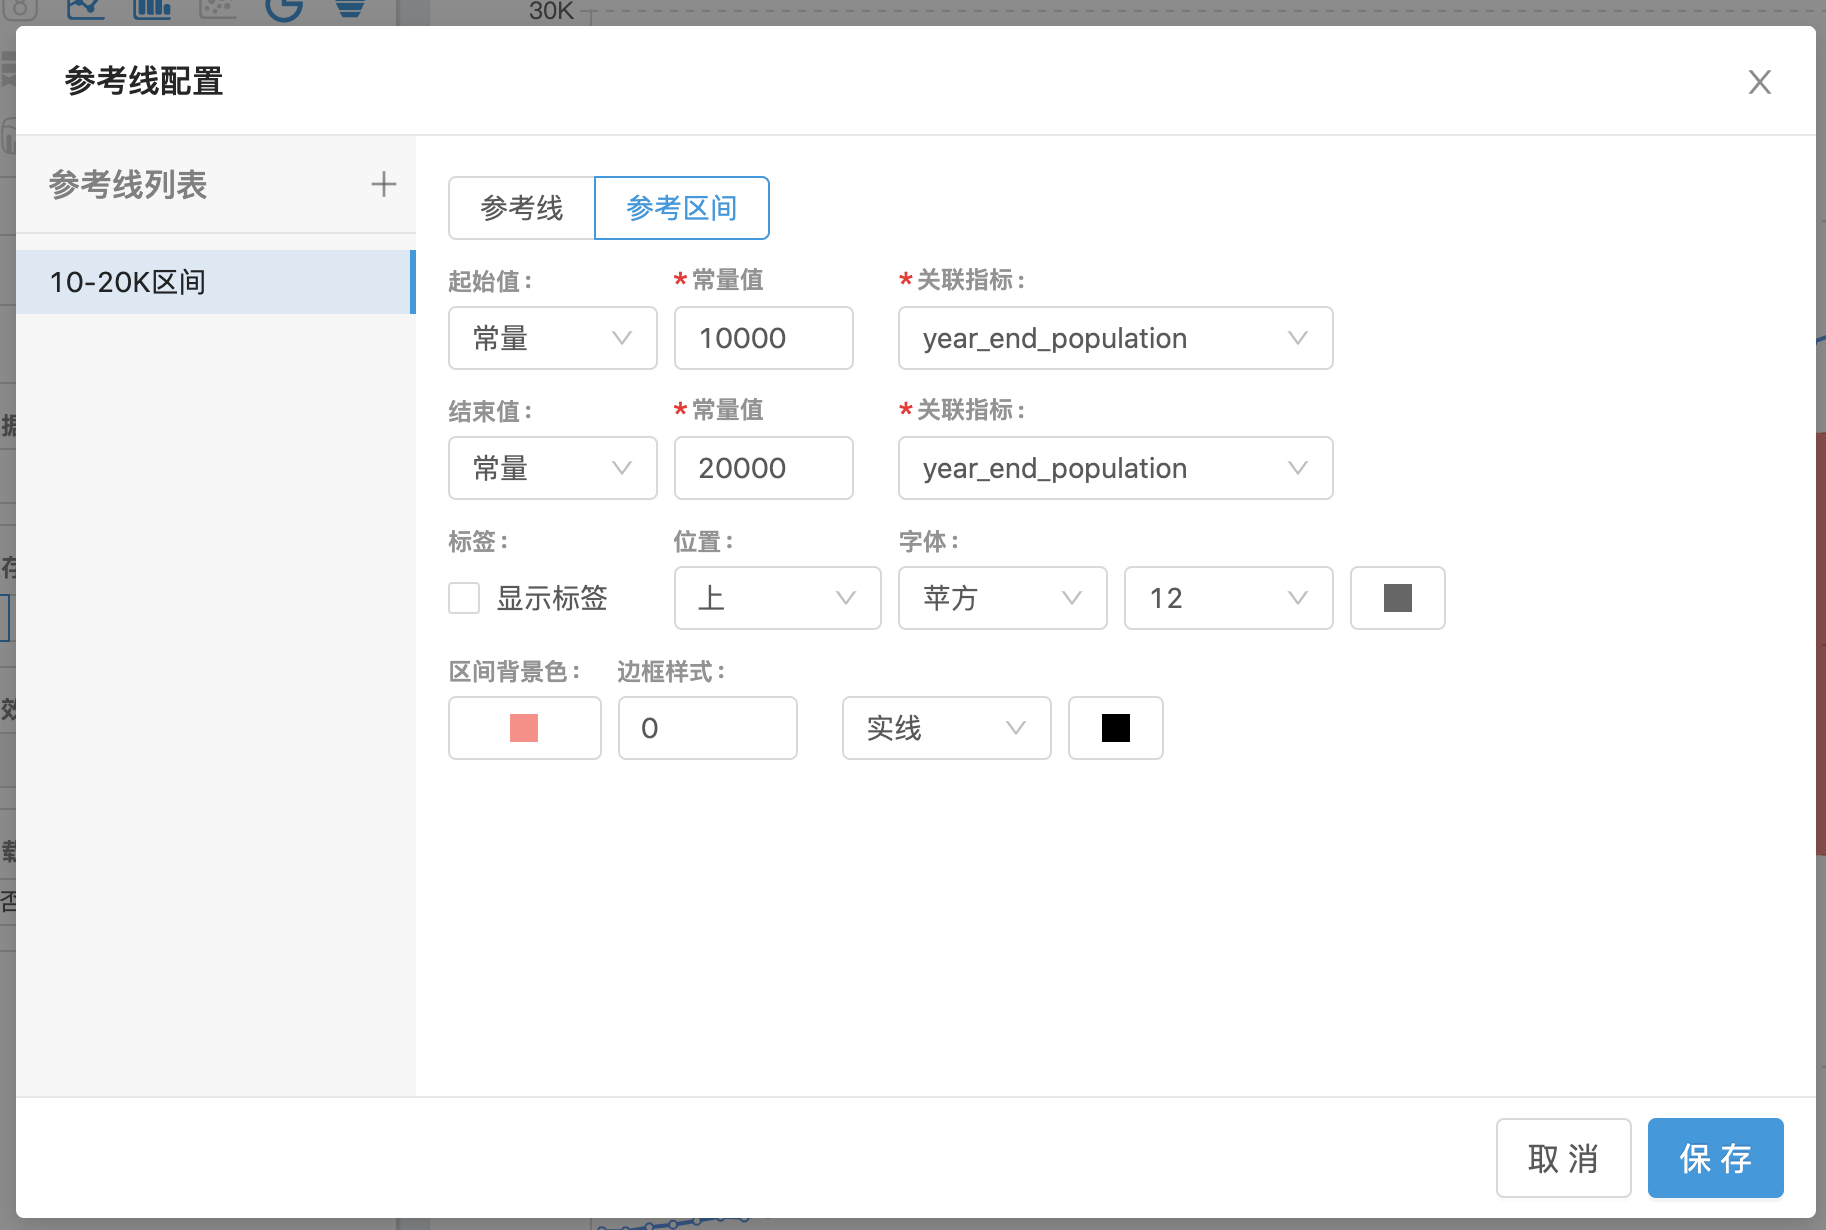Click the 保存 button
Screen dimensions: 1826x1230
(1715, 1158)
